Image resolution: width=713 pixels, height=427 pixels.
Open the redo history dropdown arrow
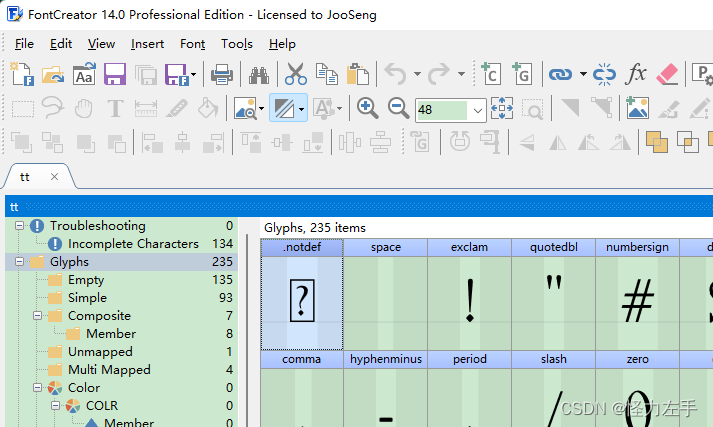(461, 74)
